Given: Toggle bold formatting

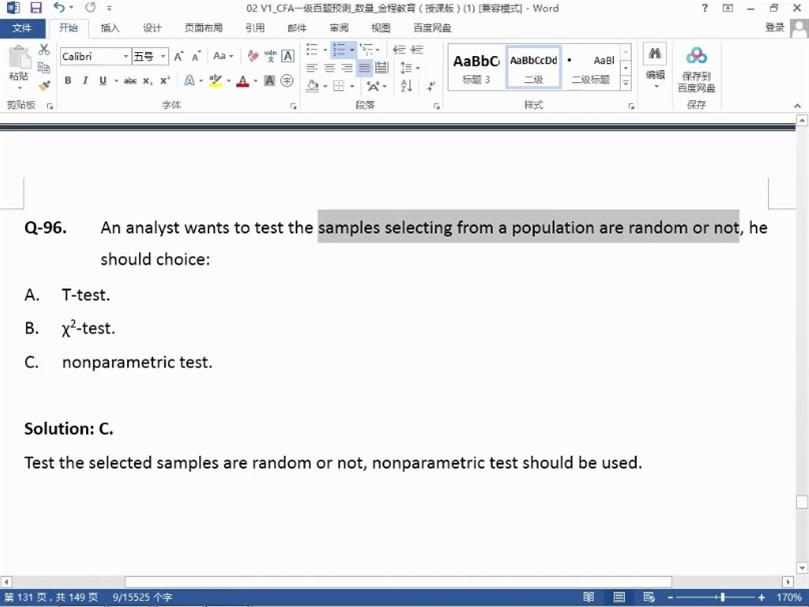Looking at the screenshot, I should [x=68, y=81].
